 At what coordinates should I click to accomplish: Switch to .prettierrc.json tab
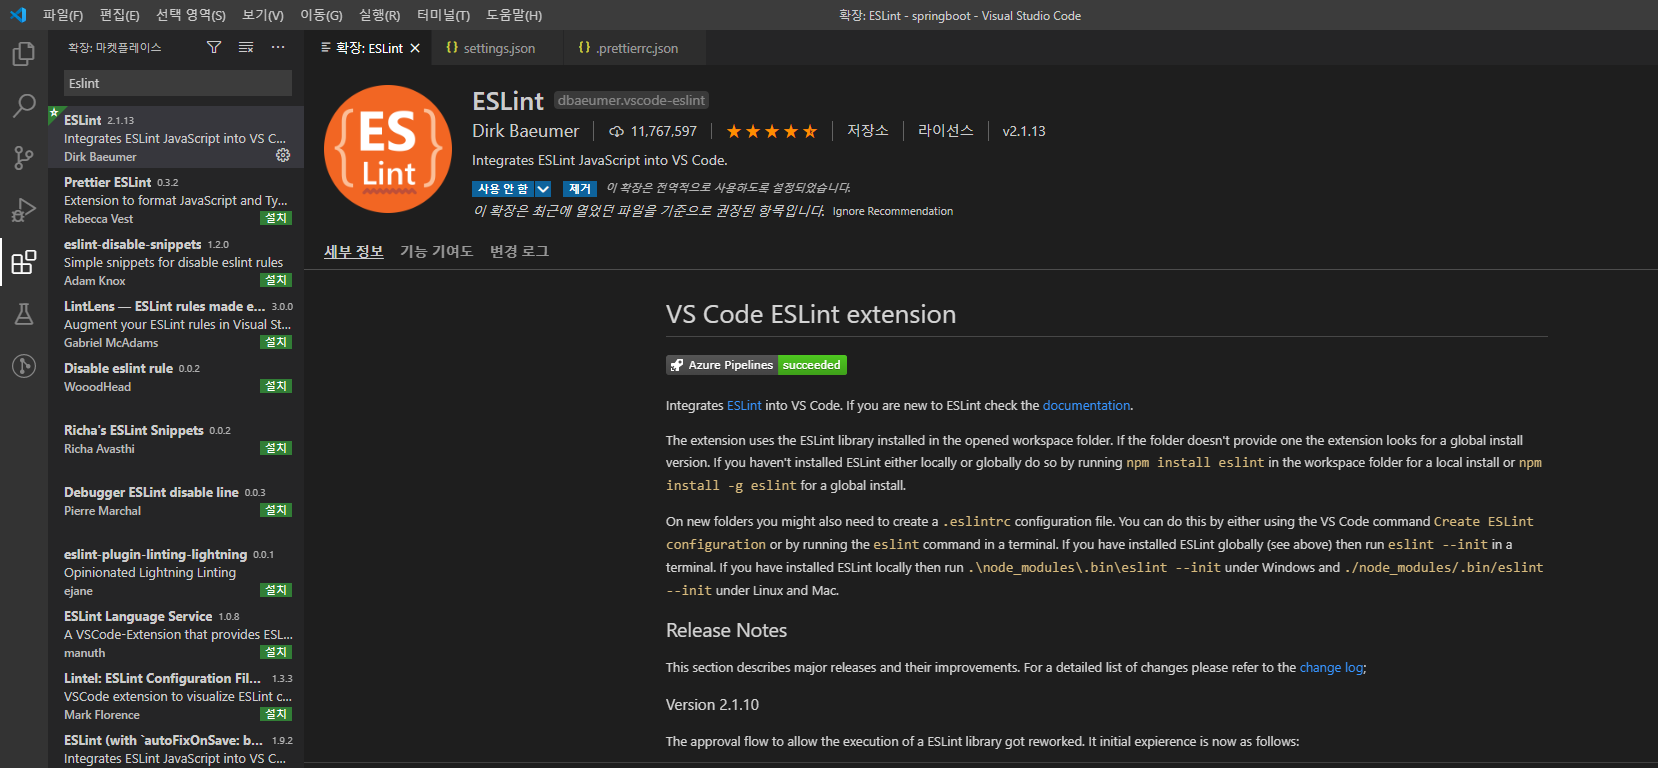click(636, 48)
